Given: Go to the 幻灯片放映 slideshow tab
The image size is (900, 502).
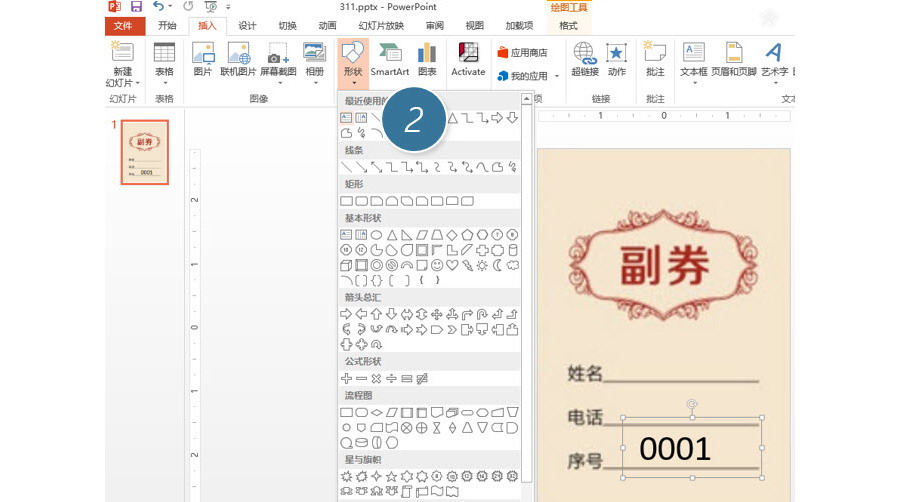Looking at the screenshot, I should 381,26.
